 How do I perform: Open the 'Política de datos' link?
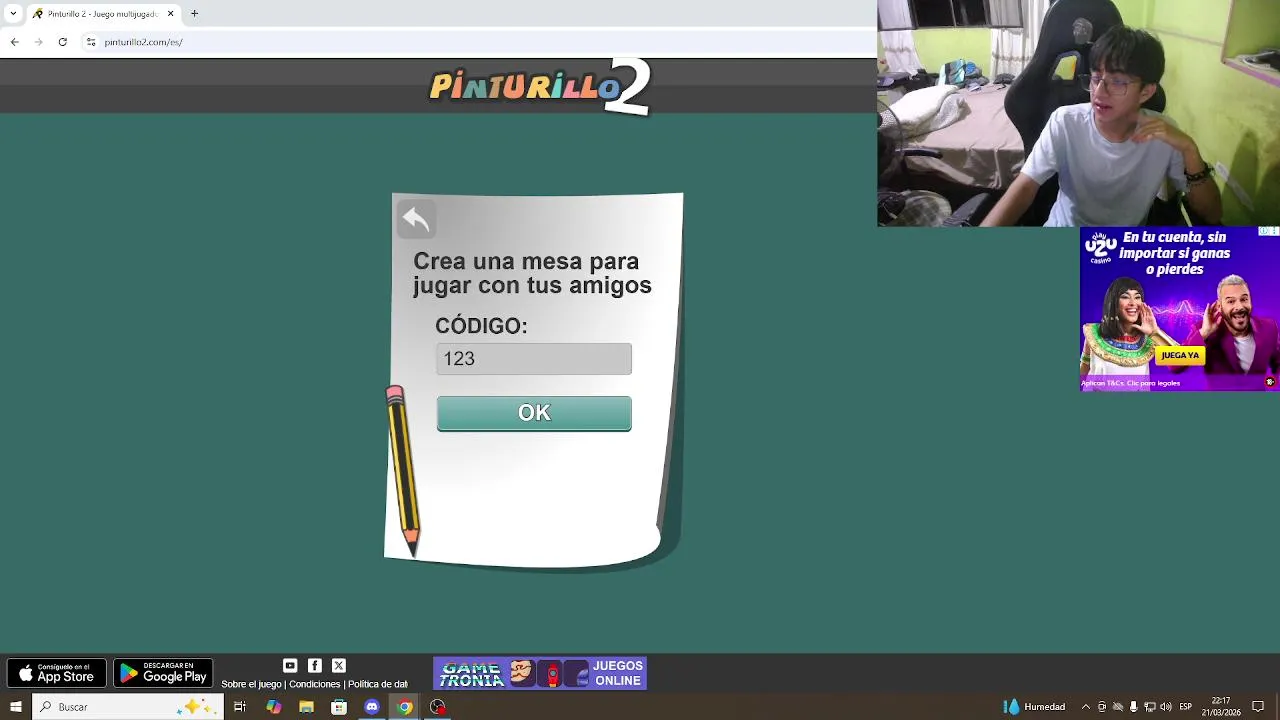(x=378, y=684)
